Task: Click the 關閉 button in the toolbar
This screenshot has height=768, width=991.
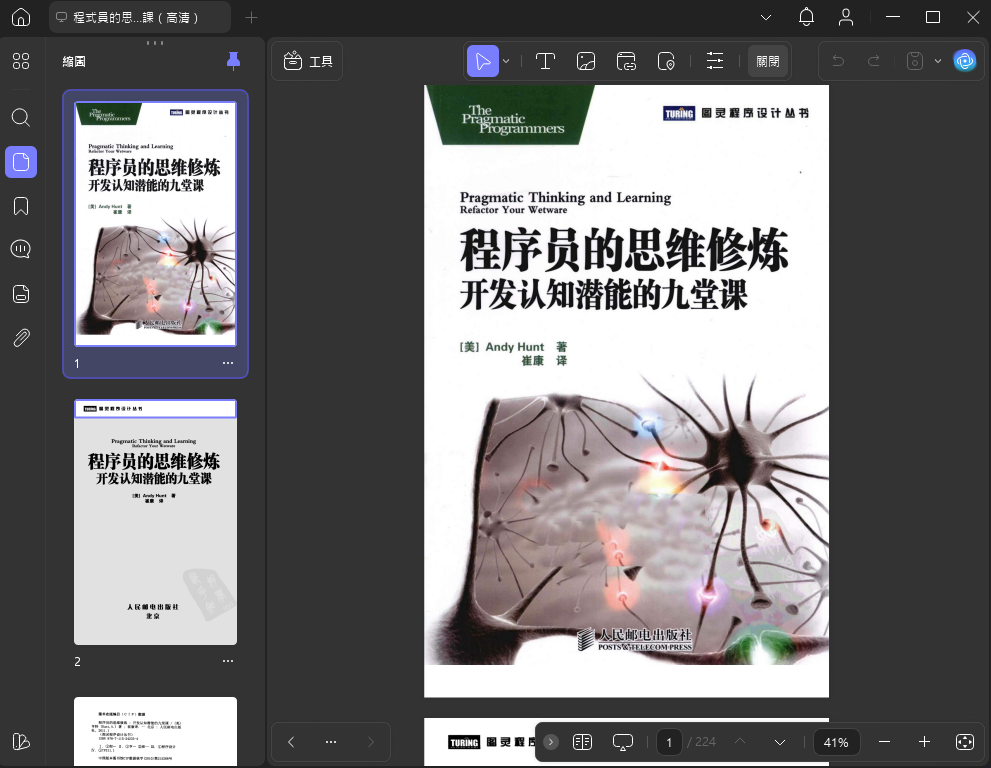Action: (x=767, y=60)
